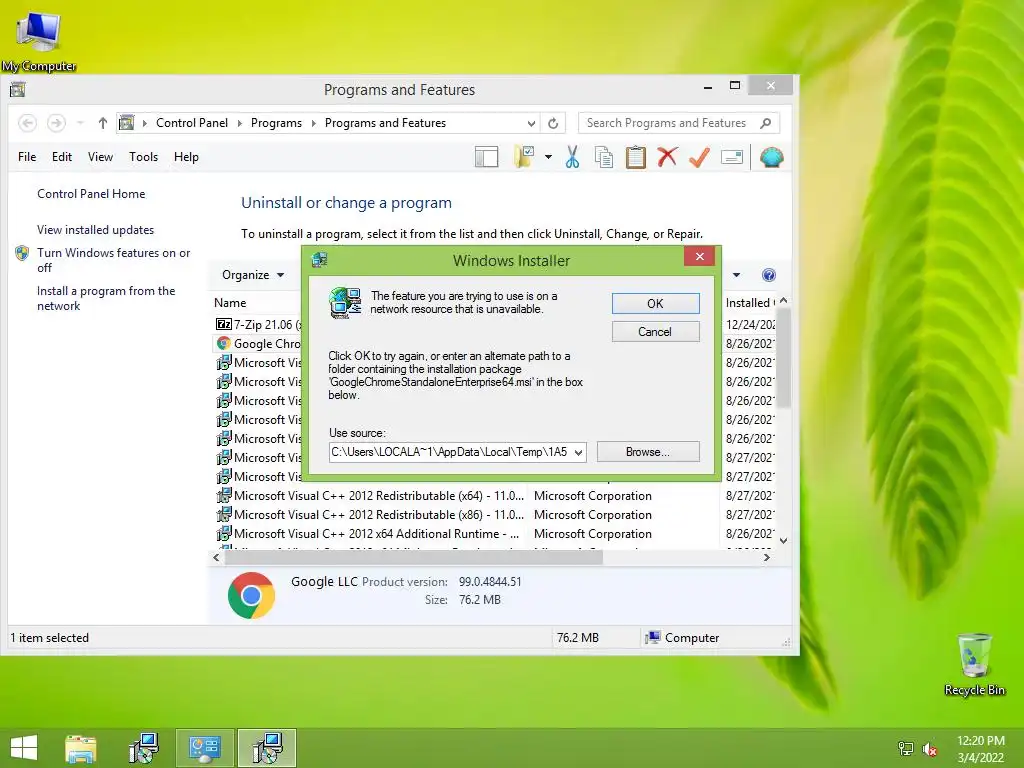Open File Explorer from the taskbar

coord(81,748)
